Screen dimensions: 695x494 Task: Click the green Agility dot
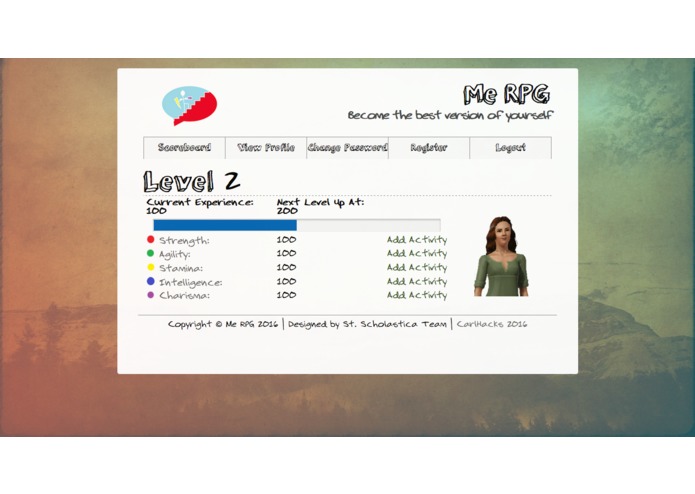click(151, 253)
